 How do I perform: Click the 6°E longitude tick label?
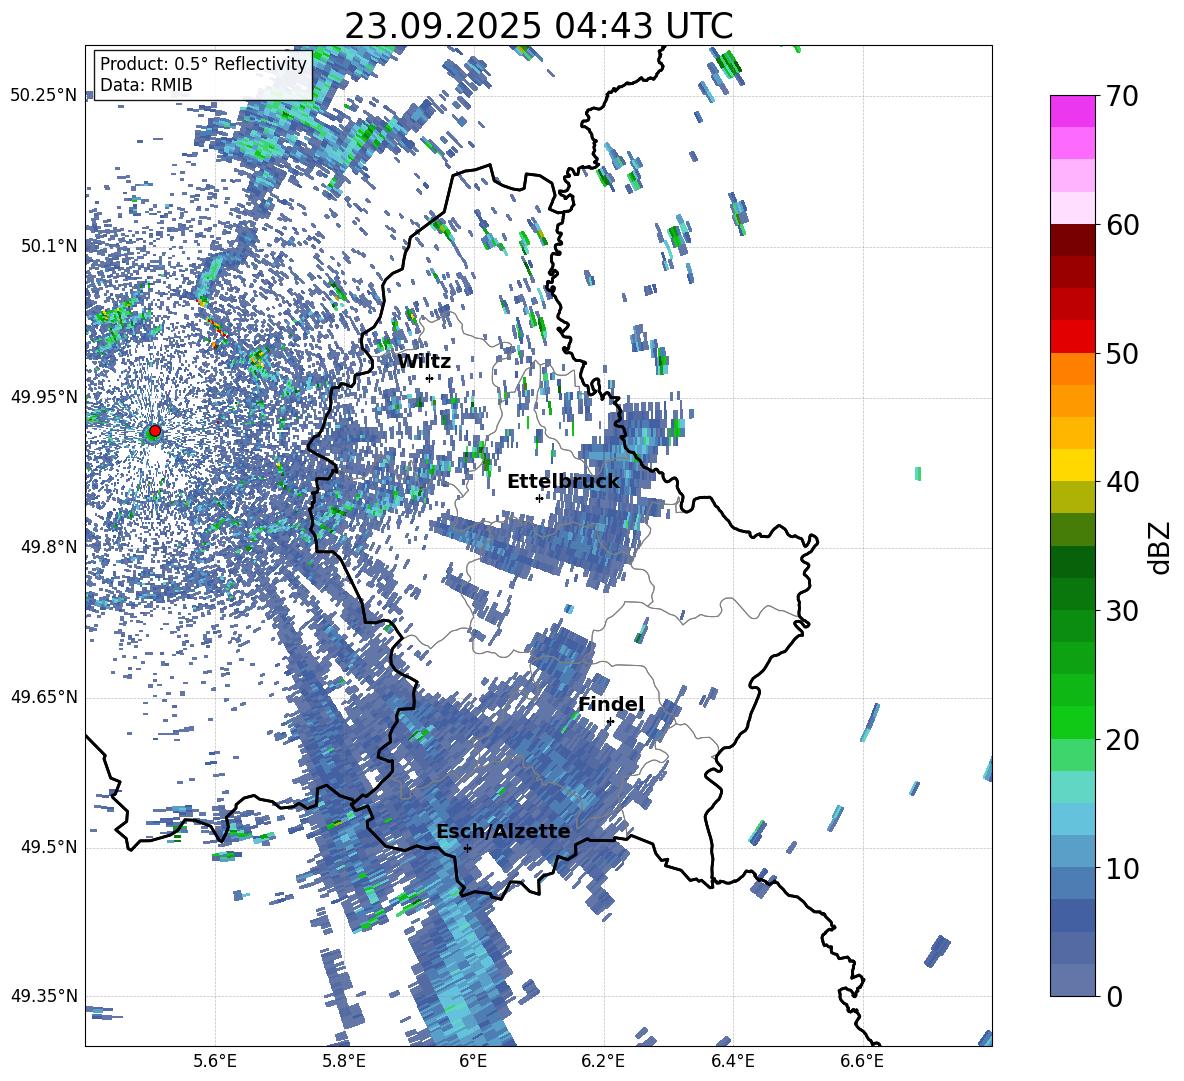click(473, 1061)
